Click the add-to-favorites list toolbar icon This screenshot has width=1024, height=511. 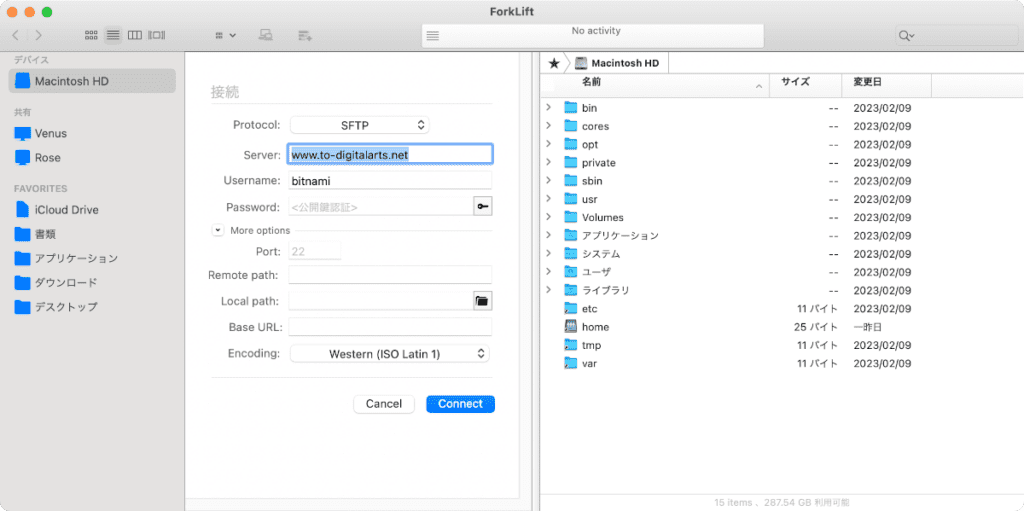point(304,35)
